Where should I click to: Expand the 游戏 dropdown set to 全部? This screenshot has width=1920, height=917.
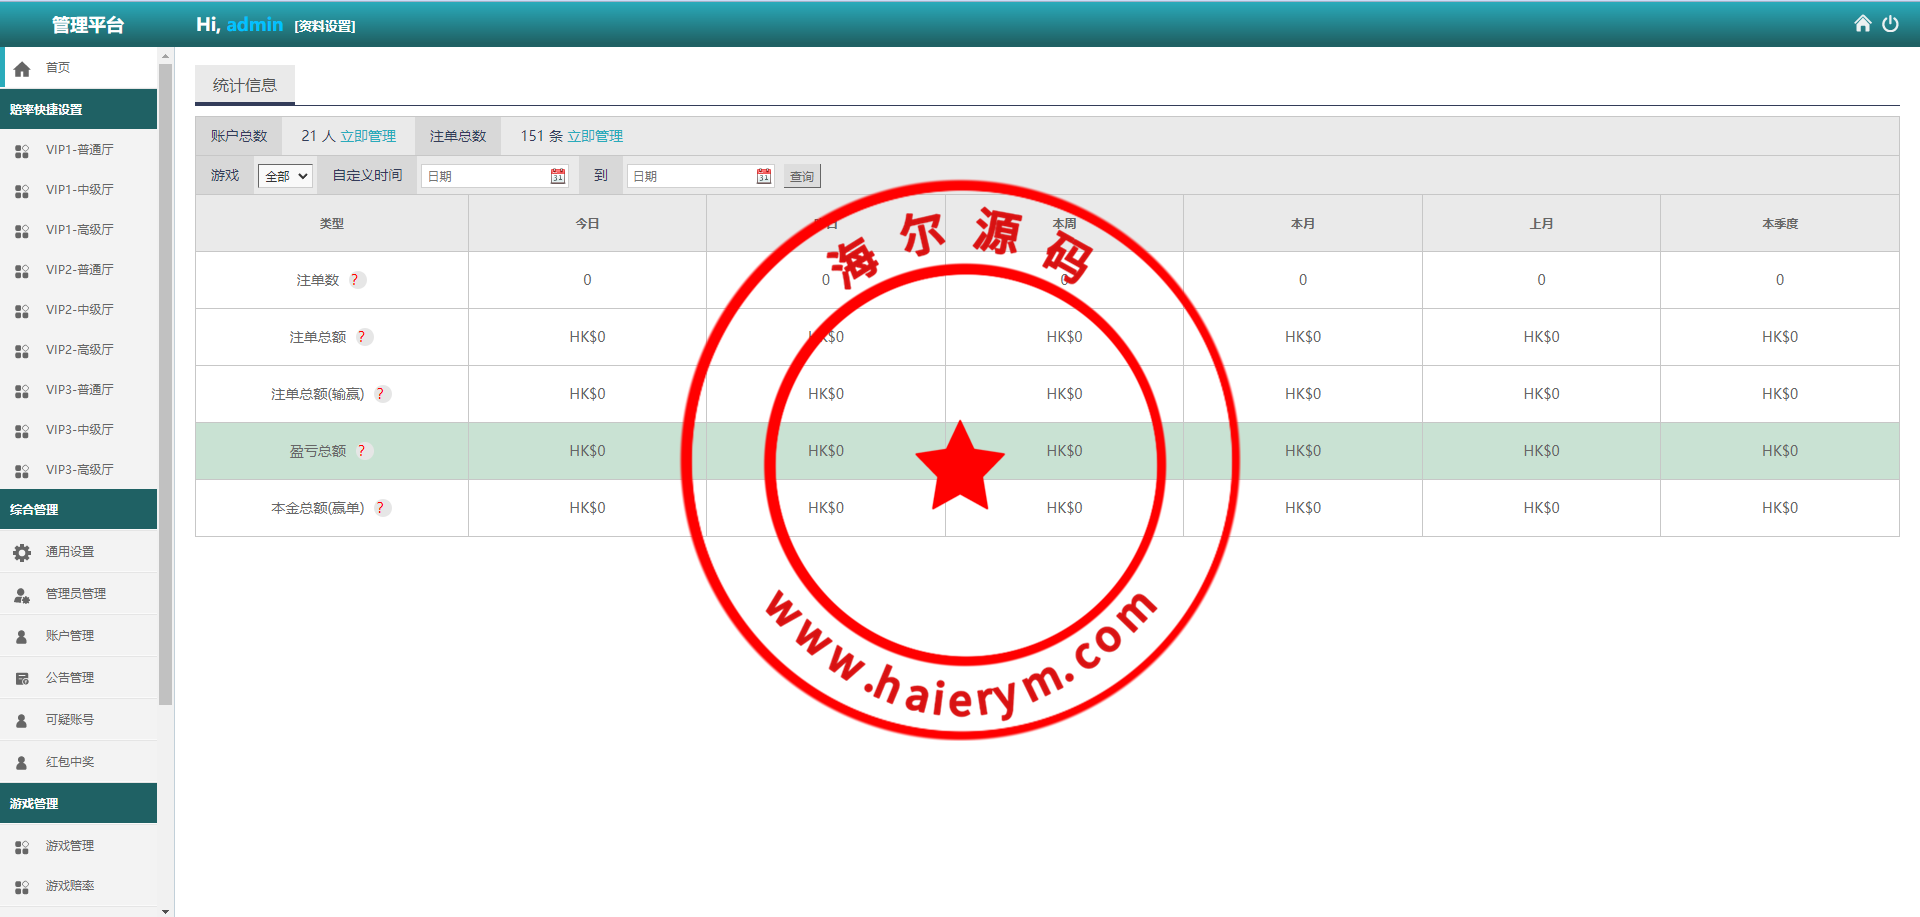point(286,176)
